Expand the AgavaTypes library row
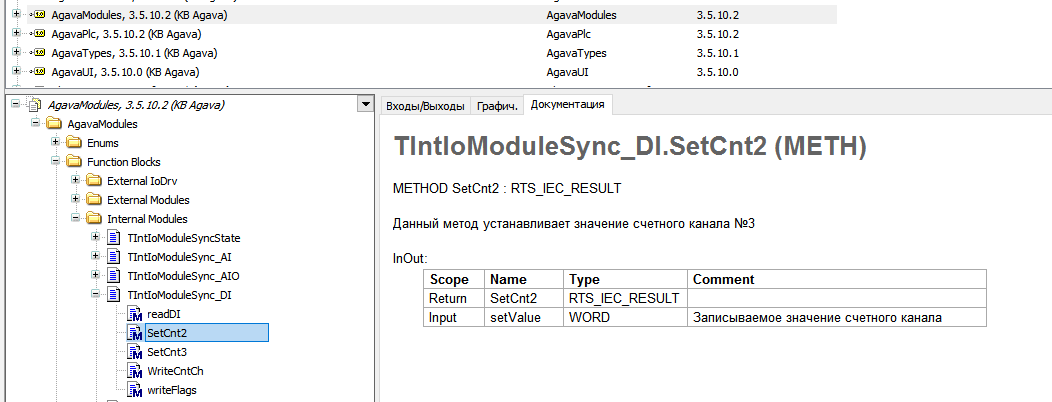Image resolution: width=1052 pixels, height=402 pixels. coord(16,53)
